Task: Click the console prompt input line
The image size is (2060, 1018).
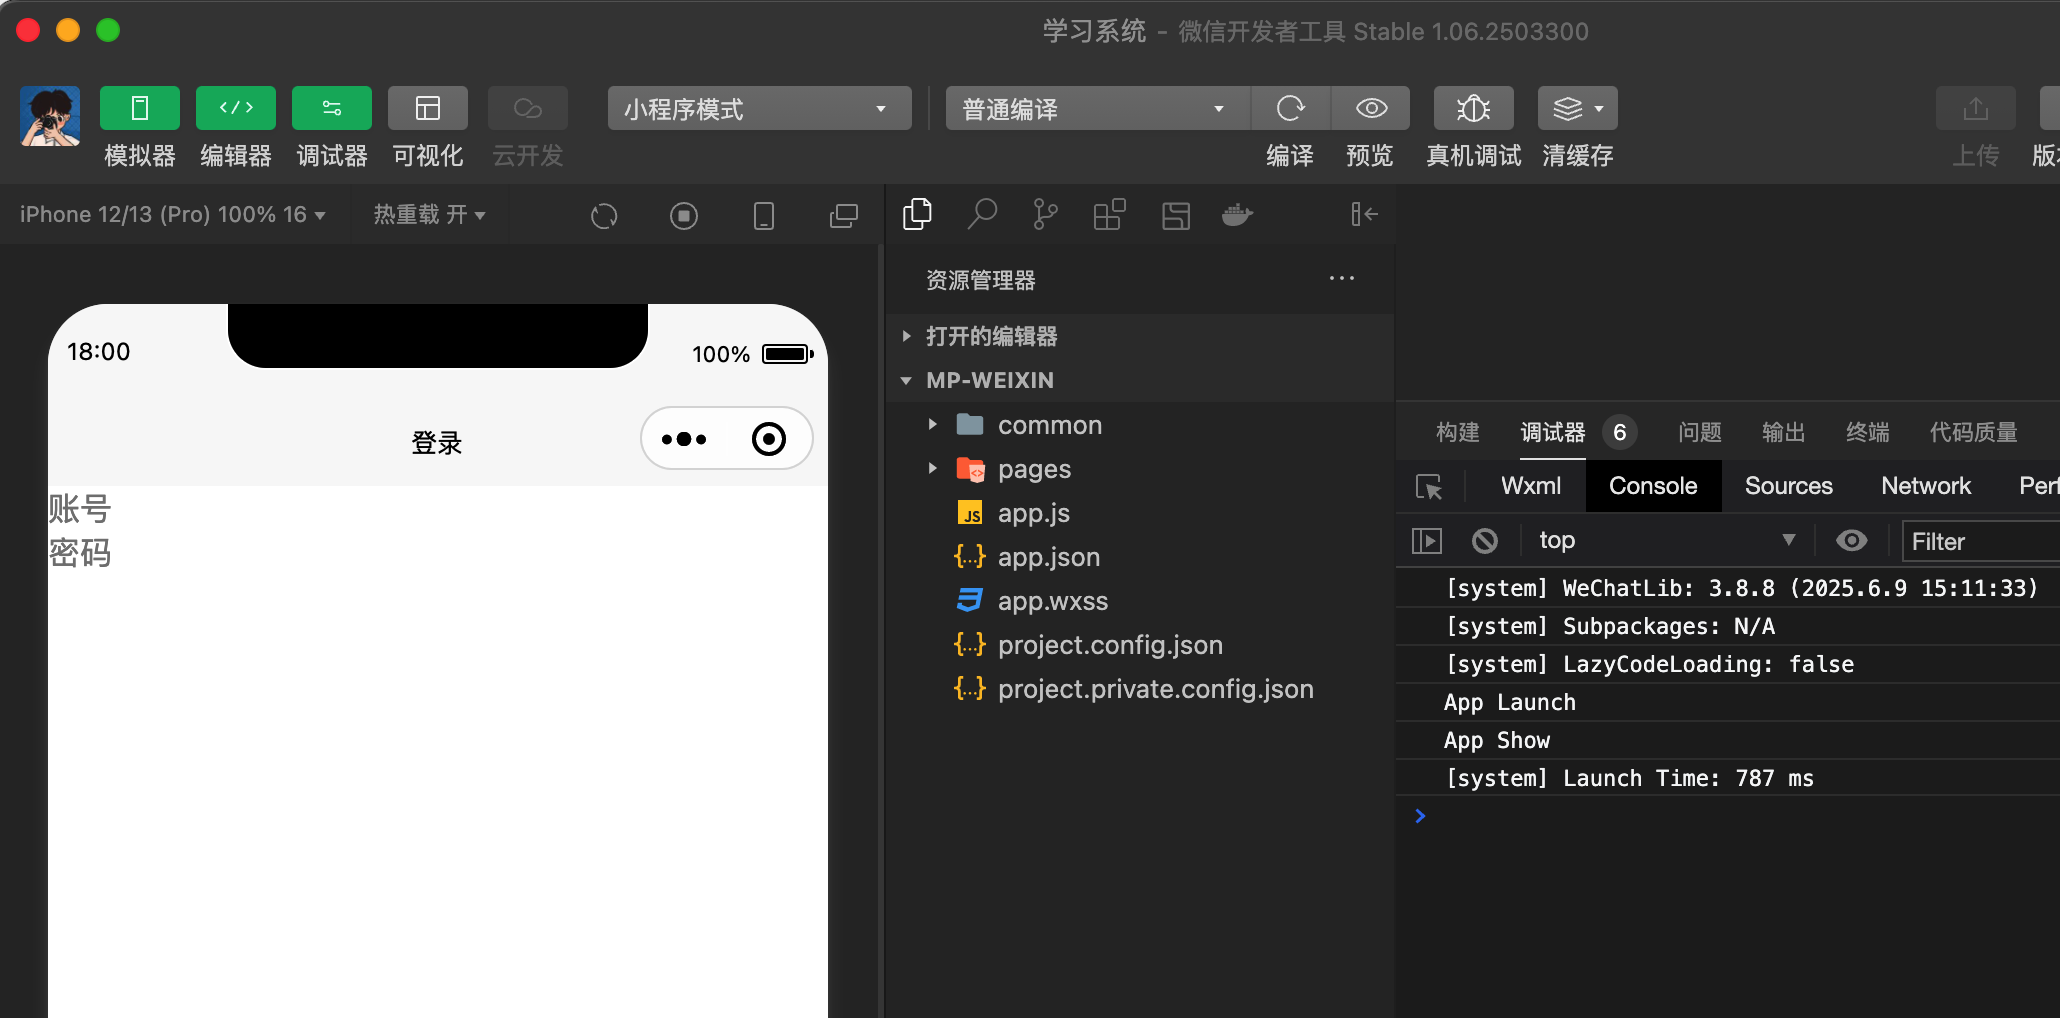Action: click(x=1740, y=816)
